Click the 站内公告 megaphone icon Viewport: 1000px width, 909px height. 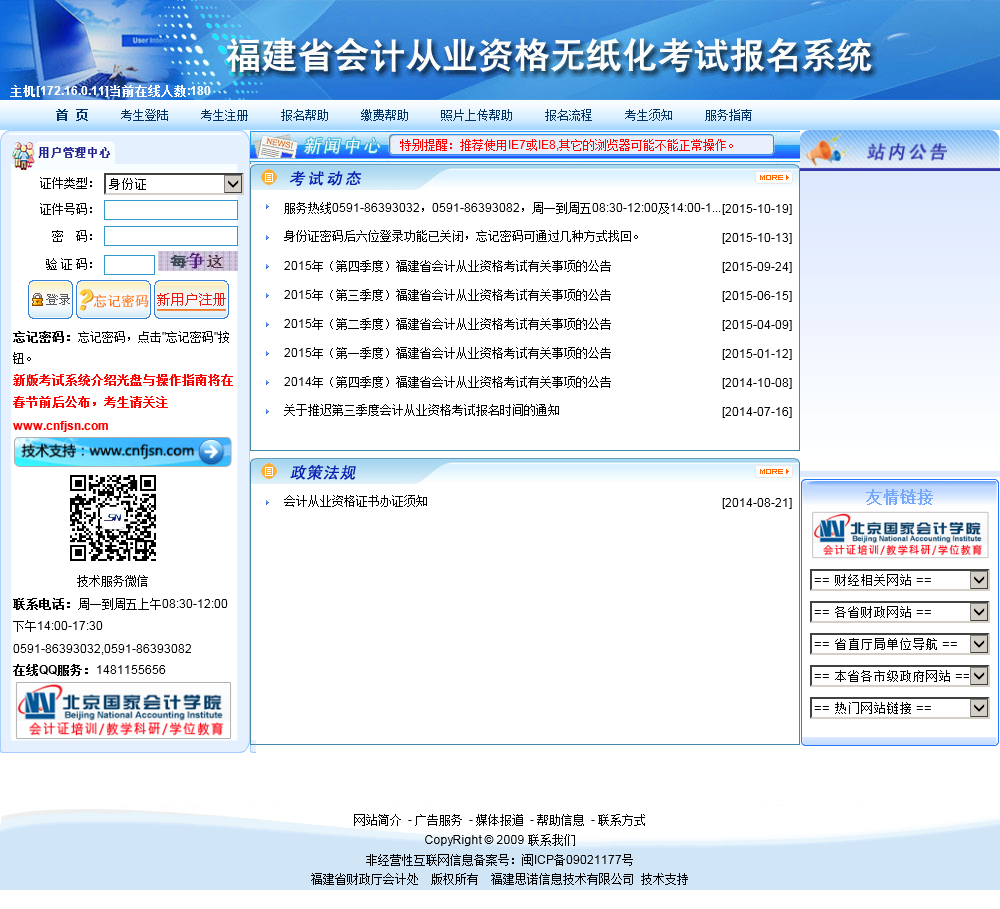pos(825,151)
